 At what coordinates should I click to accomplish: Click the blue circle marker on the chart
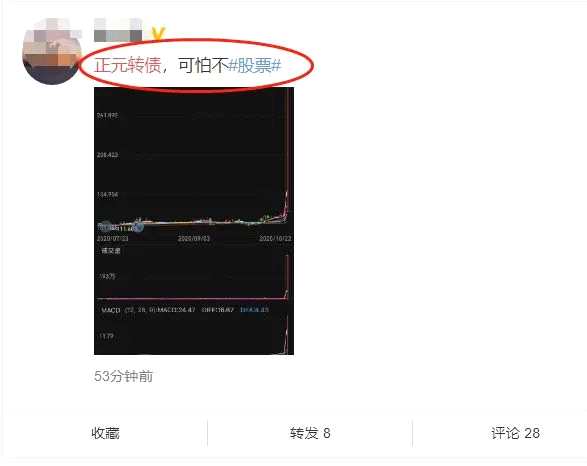click(x=139, y=226)
